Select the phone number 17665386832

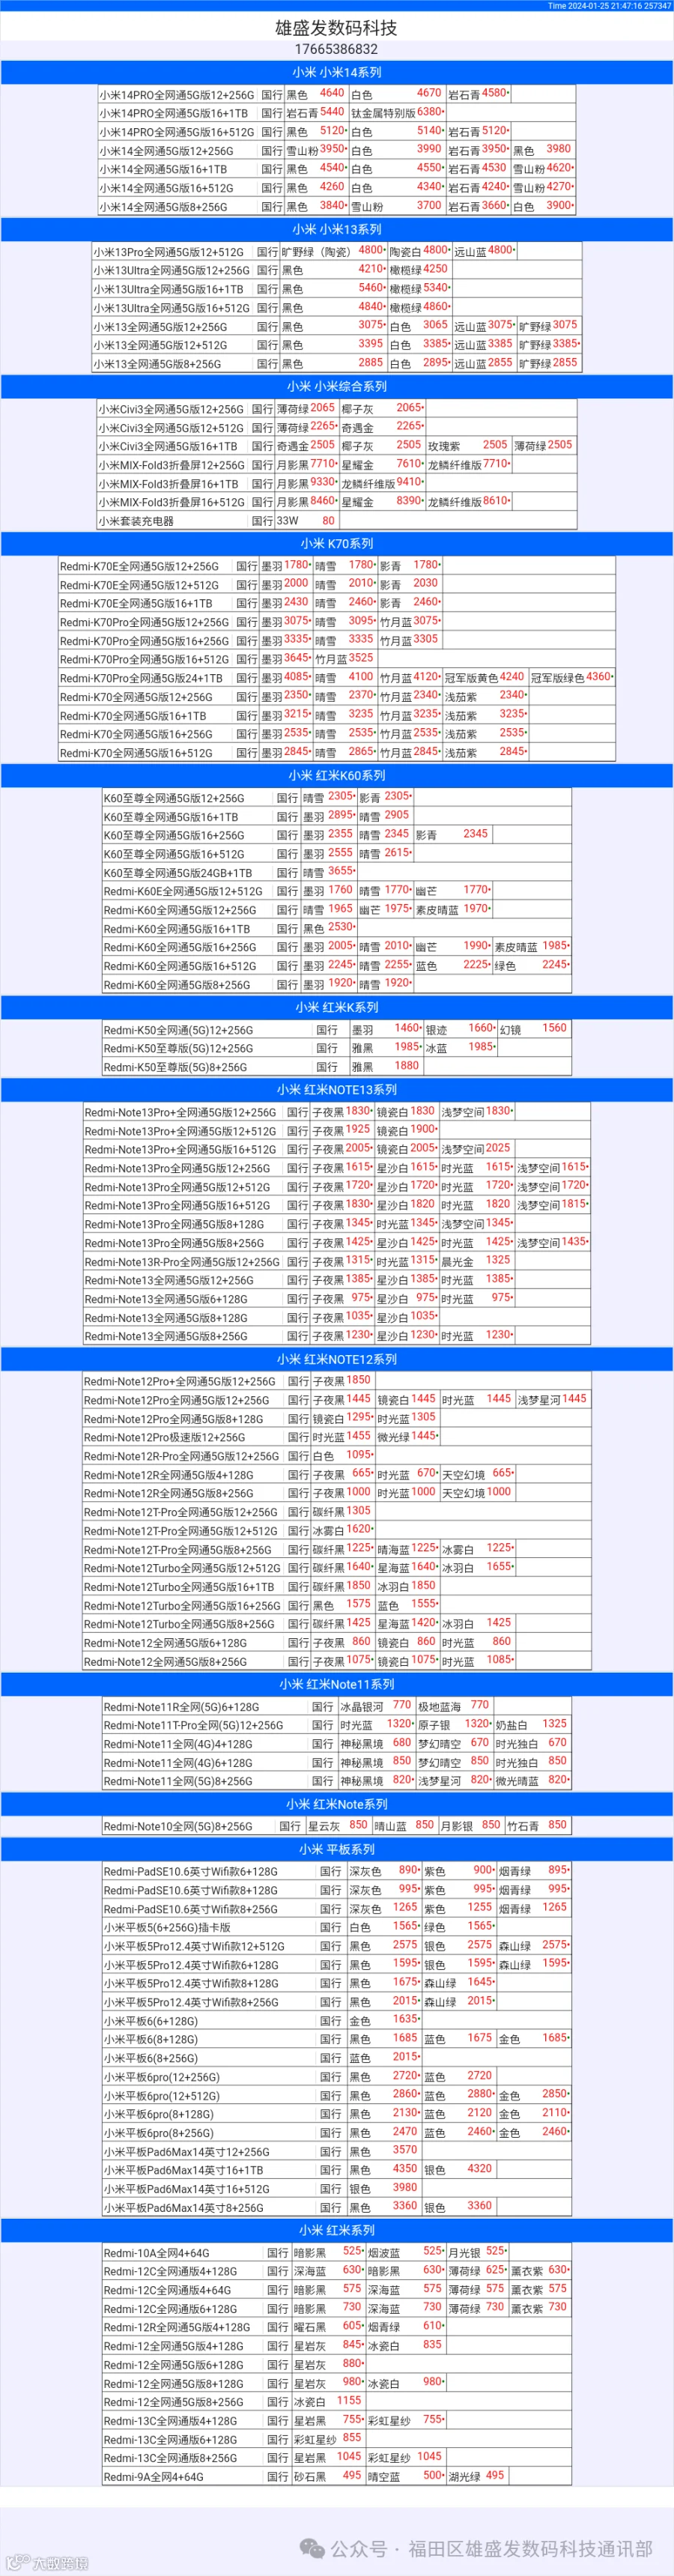(336, 49)
